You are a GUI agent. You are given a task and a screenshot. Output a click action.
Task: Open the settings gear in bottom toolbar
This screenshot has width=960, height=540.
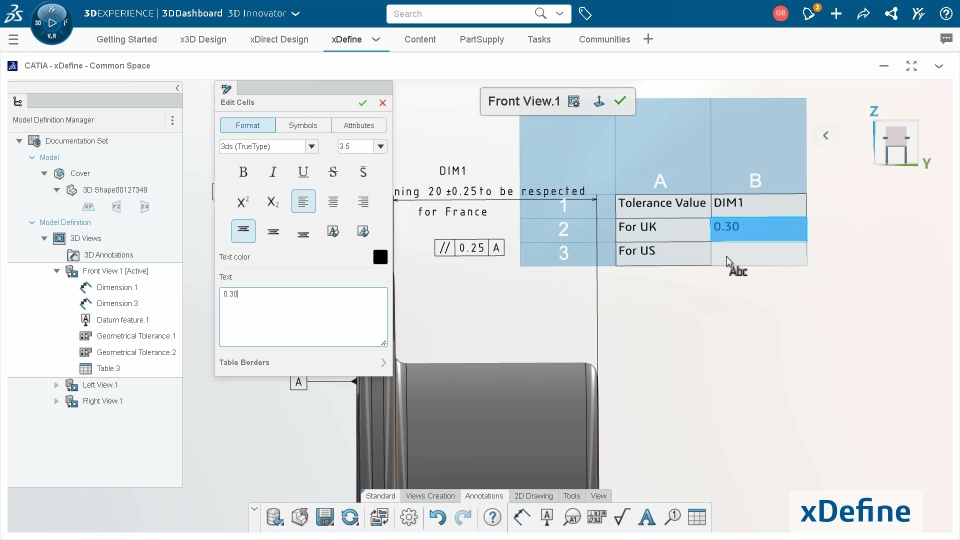(409, 517)
